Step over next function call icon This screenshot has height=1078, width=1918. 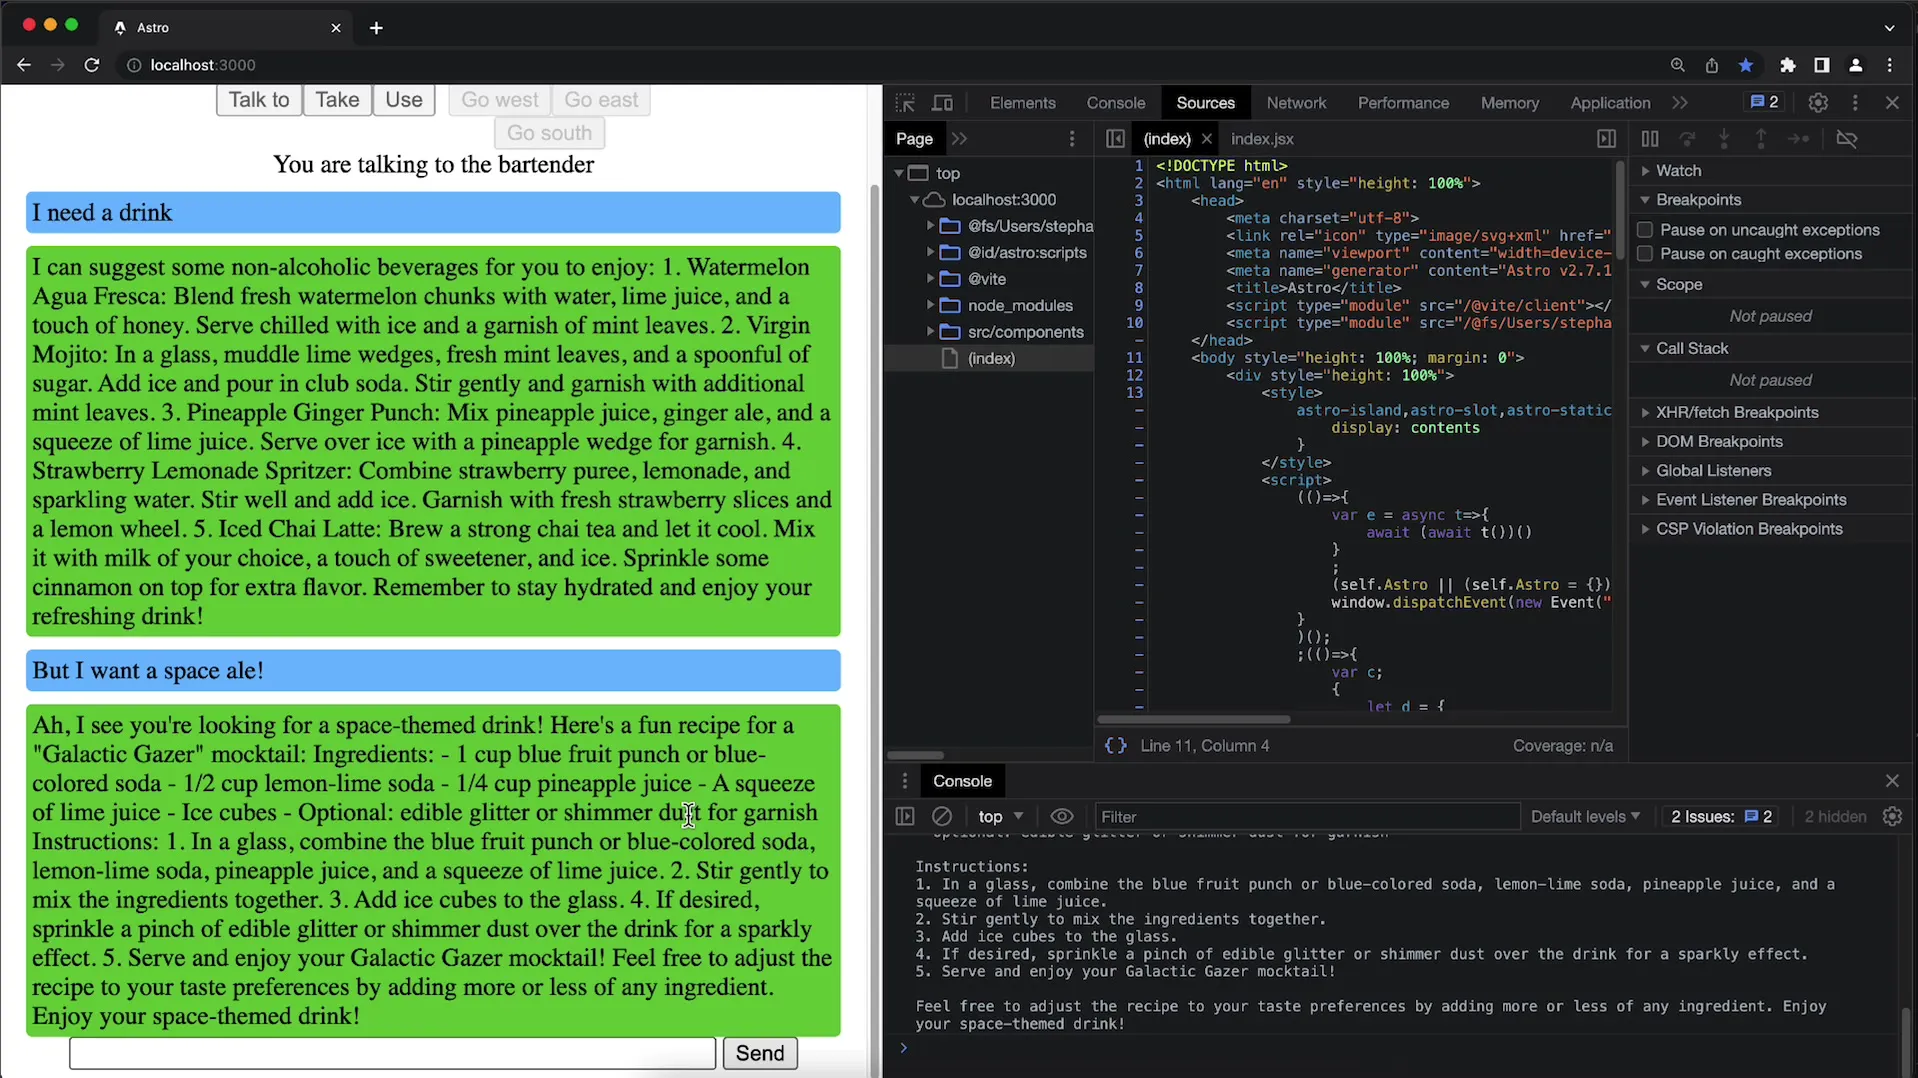tap(1687, 139)
